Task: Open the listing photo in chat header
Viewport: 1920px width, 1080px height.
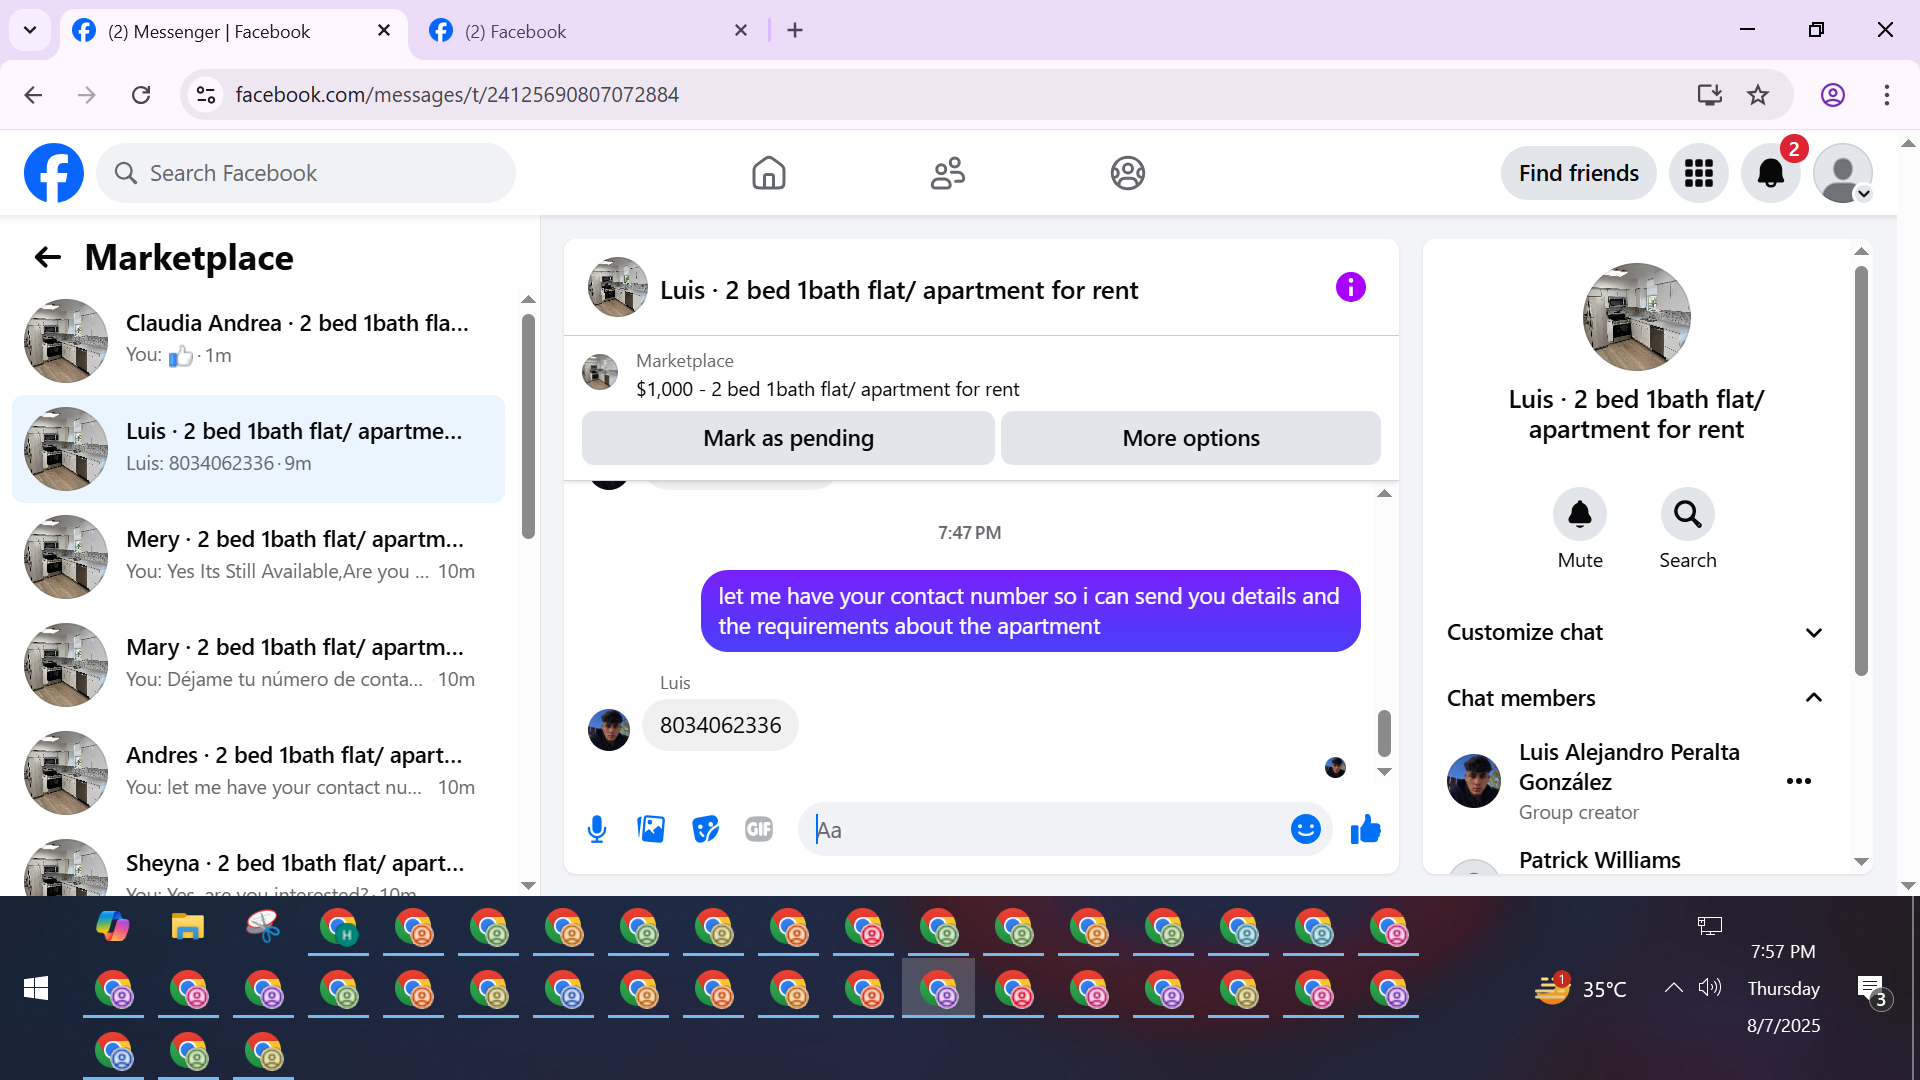Action: click(618, 287)
